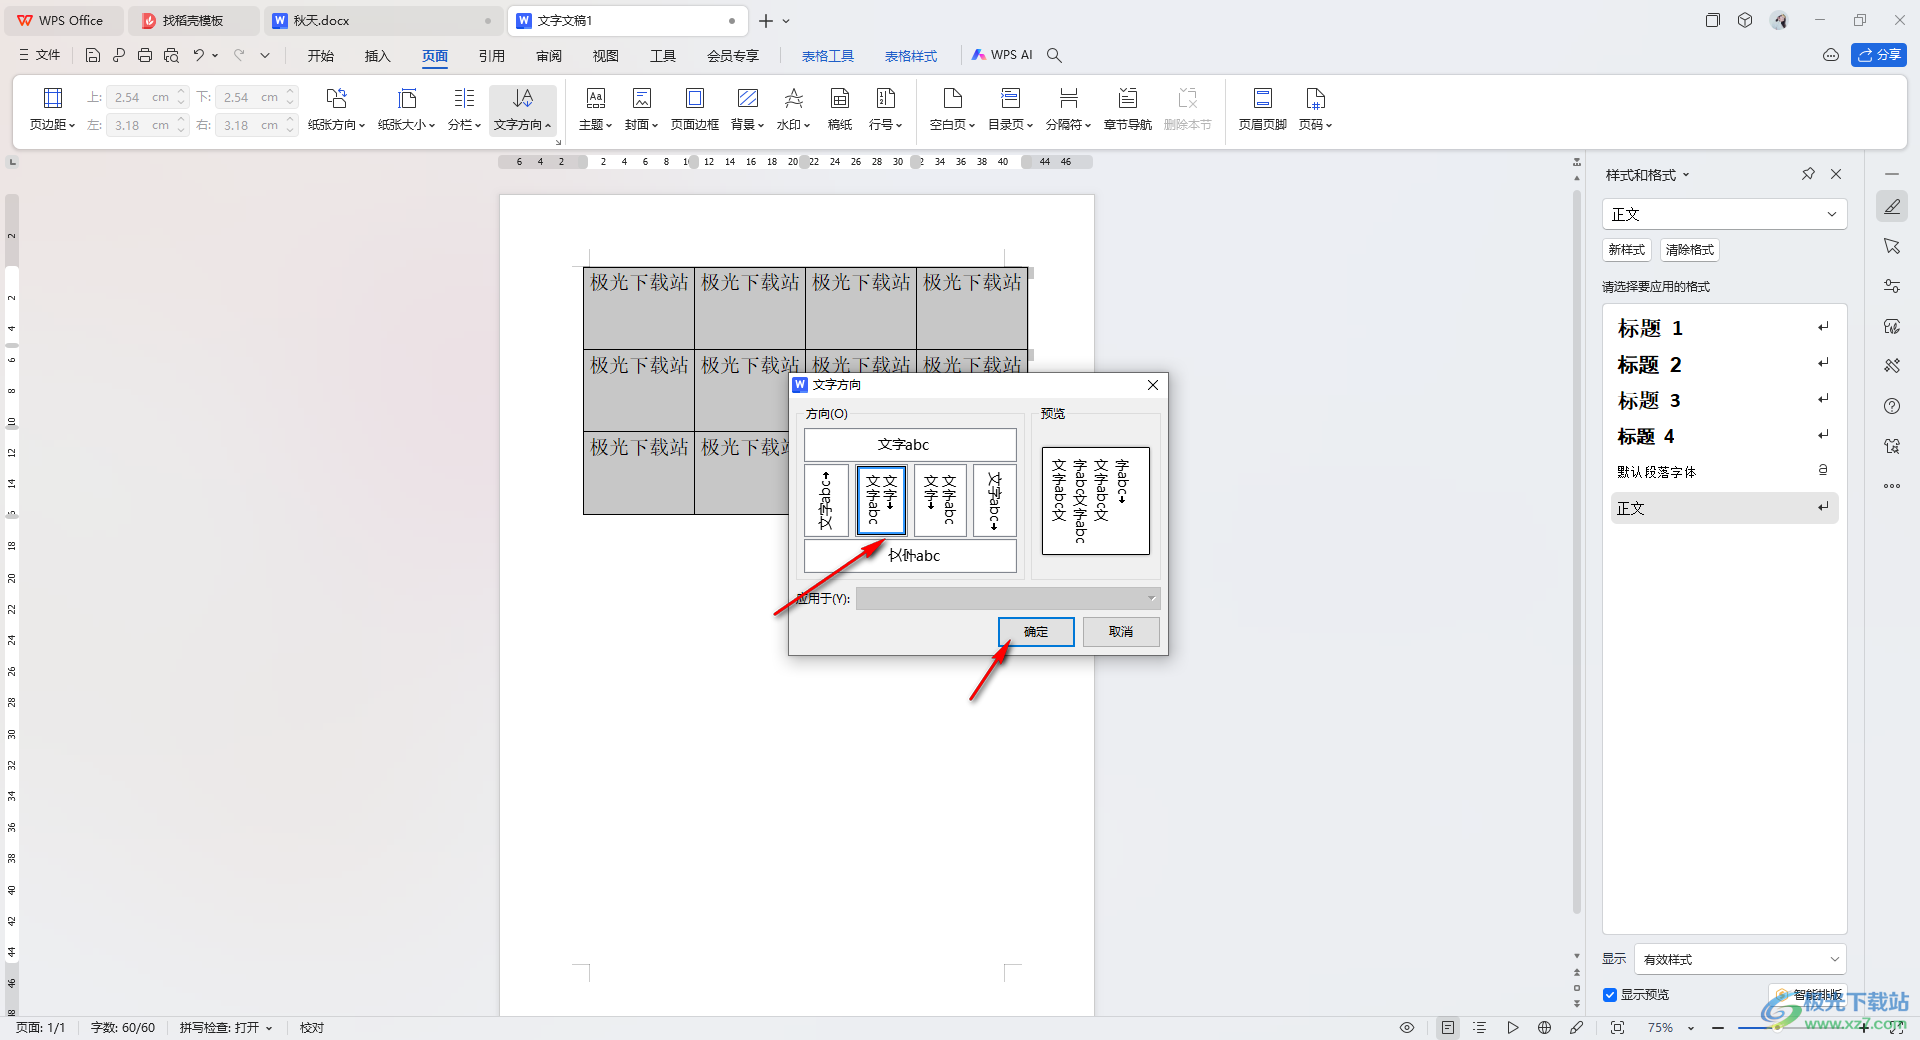The height and width of the screenshot is (1040, 1920).
Task: Switch to the 表格工具 ribbon tab
Action: (x=828, y=56)
